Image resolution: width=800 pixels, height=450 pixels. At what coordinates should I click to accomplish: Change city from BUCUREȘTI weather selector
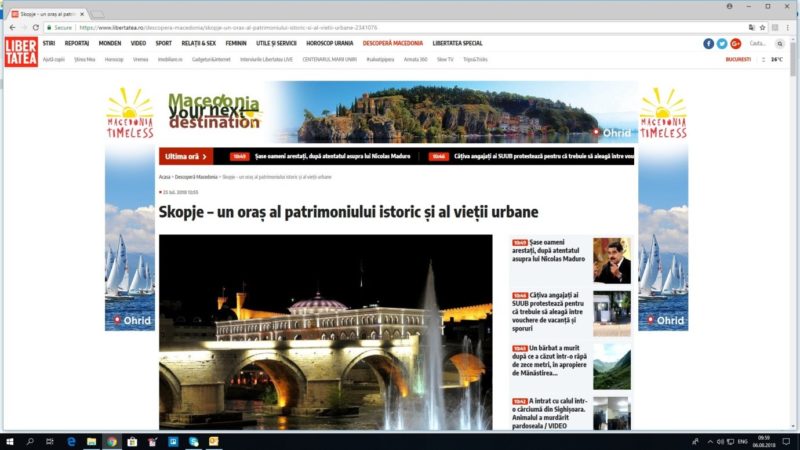[x=738, y=60]
